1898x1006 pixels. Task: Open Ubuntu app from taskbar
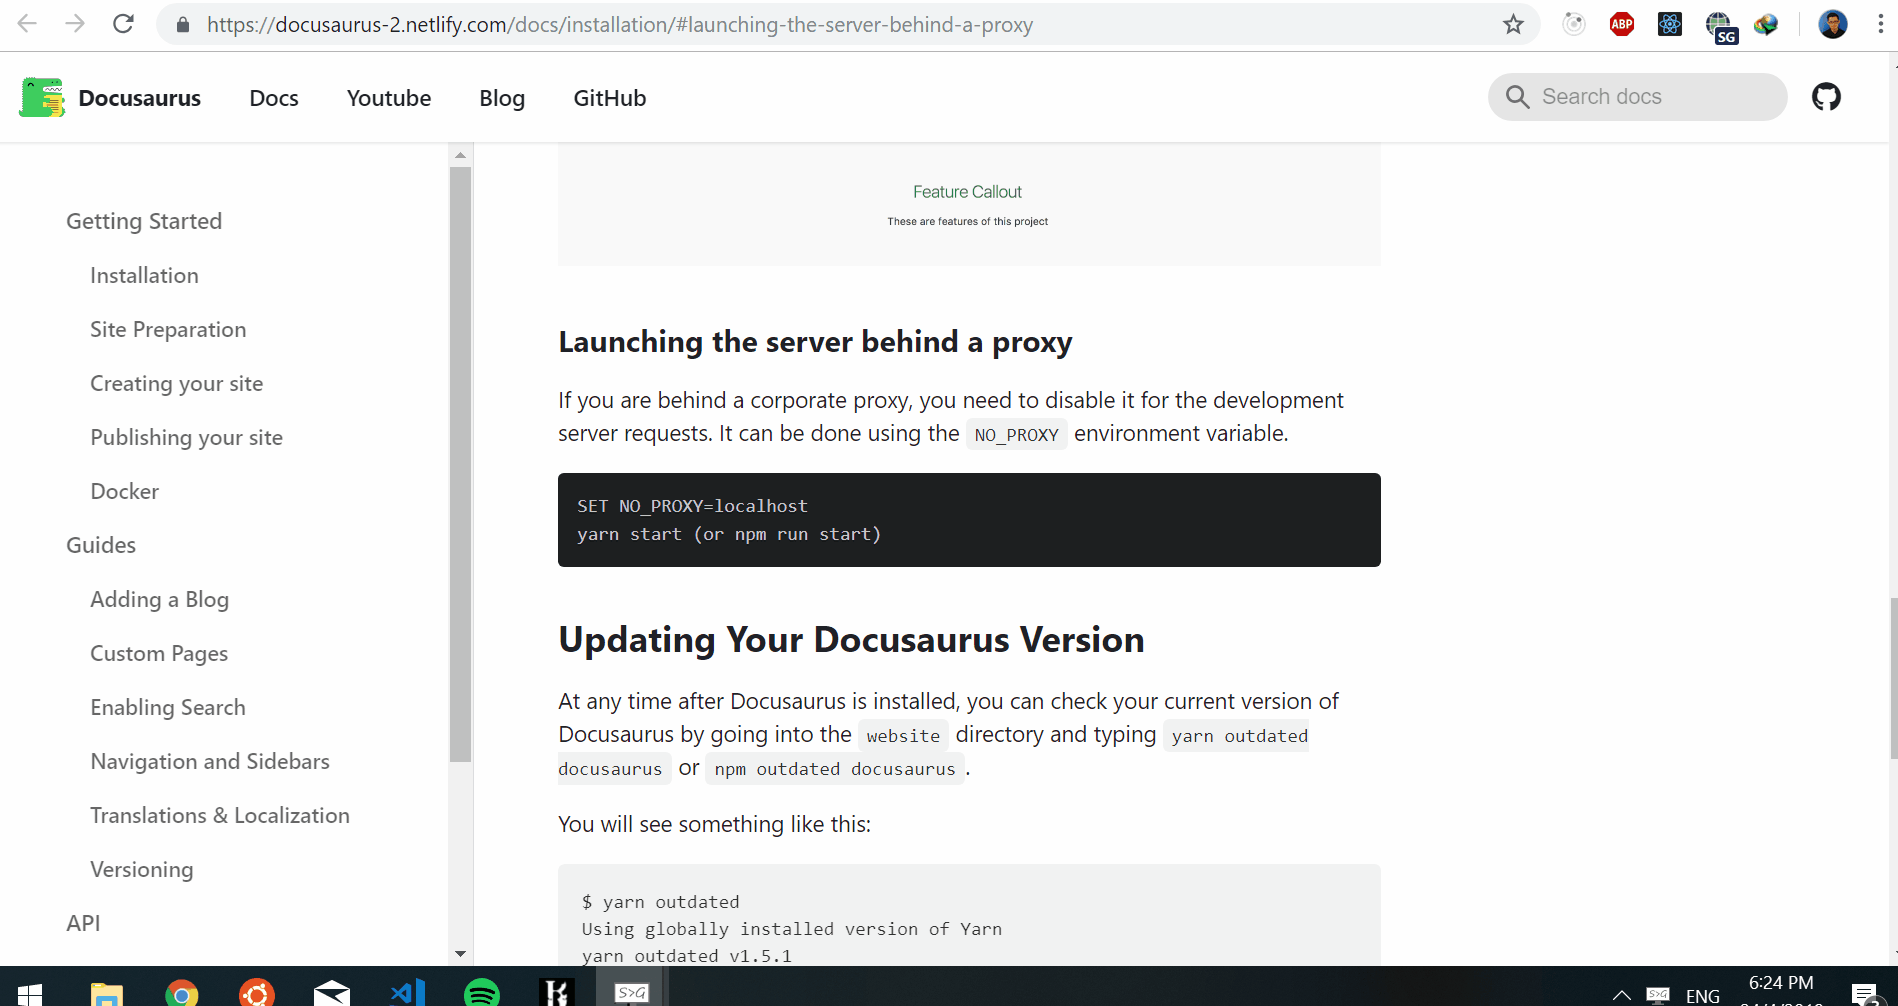[x=257, y=993]
